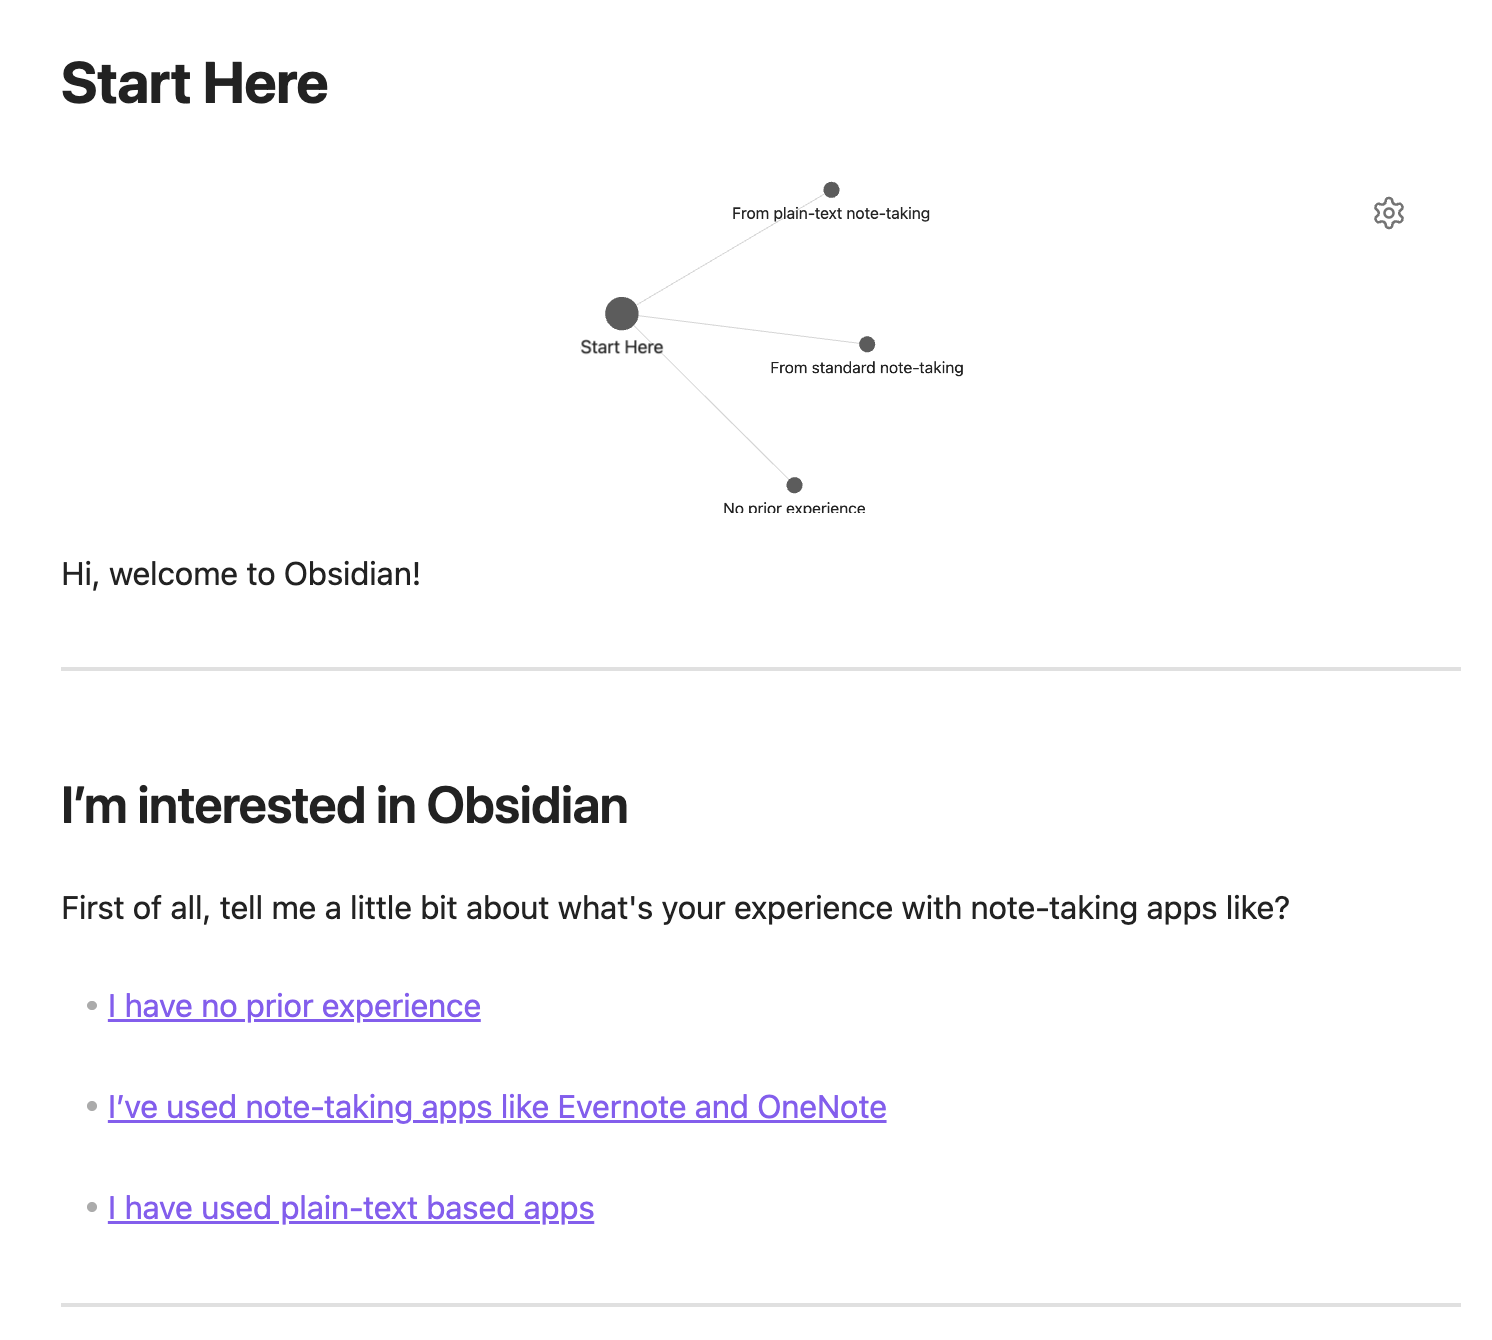
Task: Click the bullet before 'I have no prior experience'
Action: point(92,1005)
